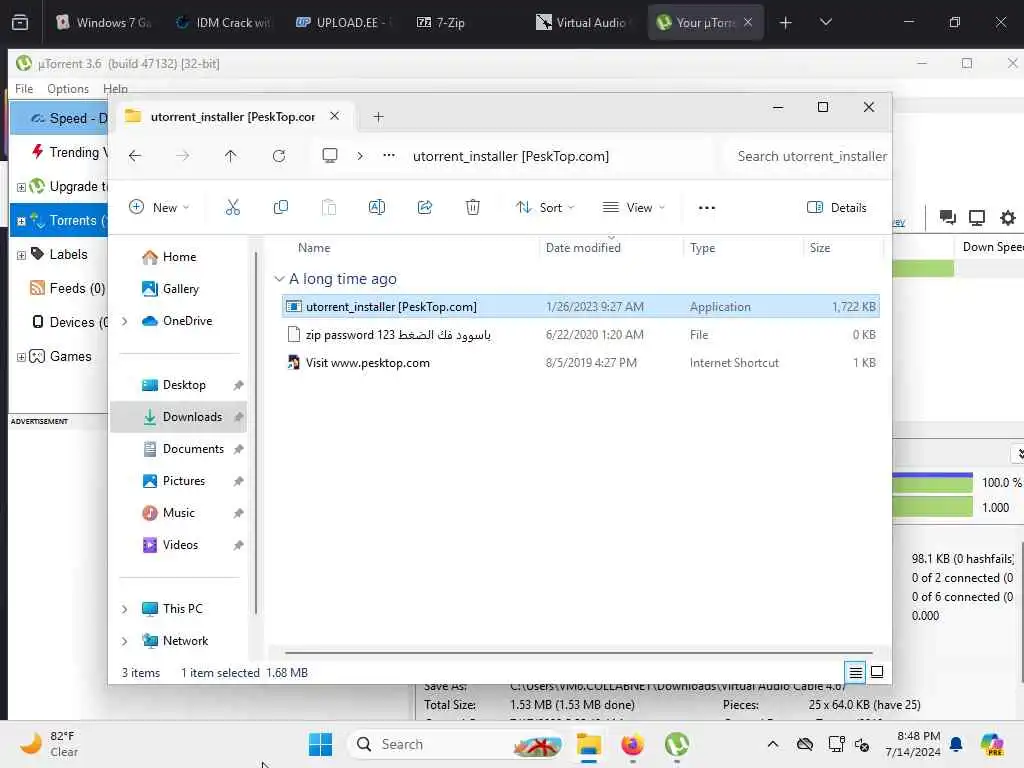Go back with the Explorer back arrow
Screen dimensions: 1024x768
[x=135, y=156]
